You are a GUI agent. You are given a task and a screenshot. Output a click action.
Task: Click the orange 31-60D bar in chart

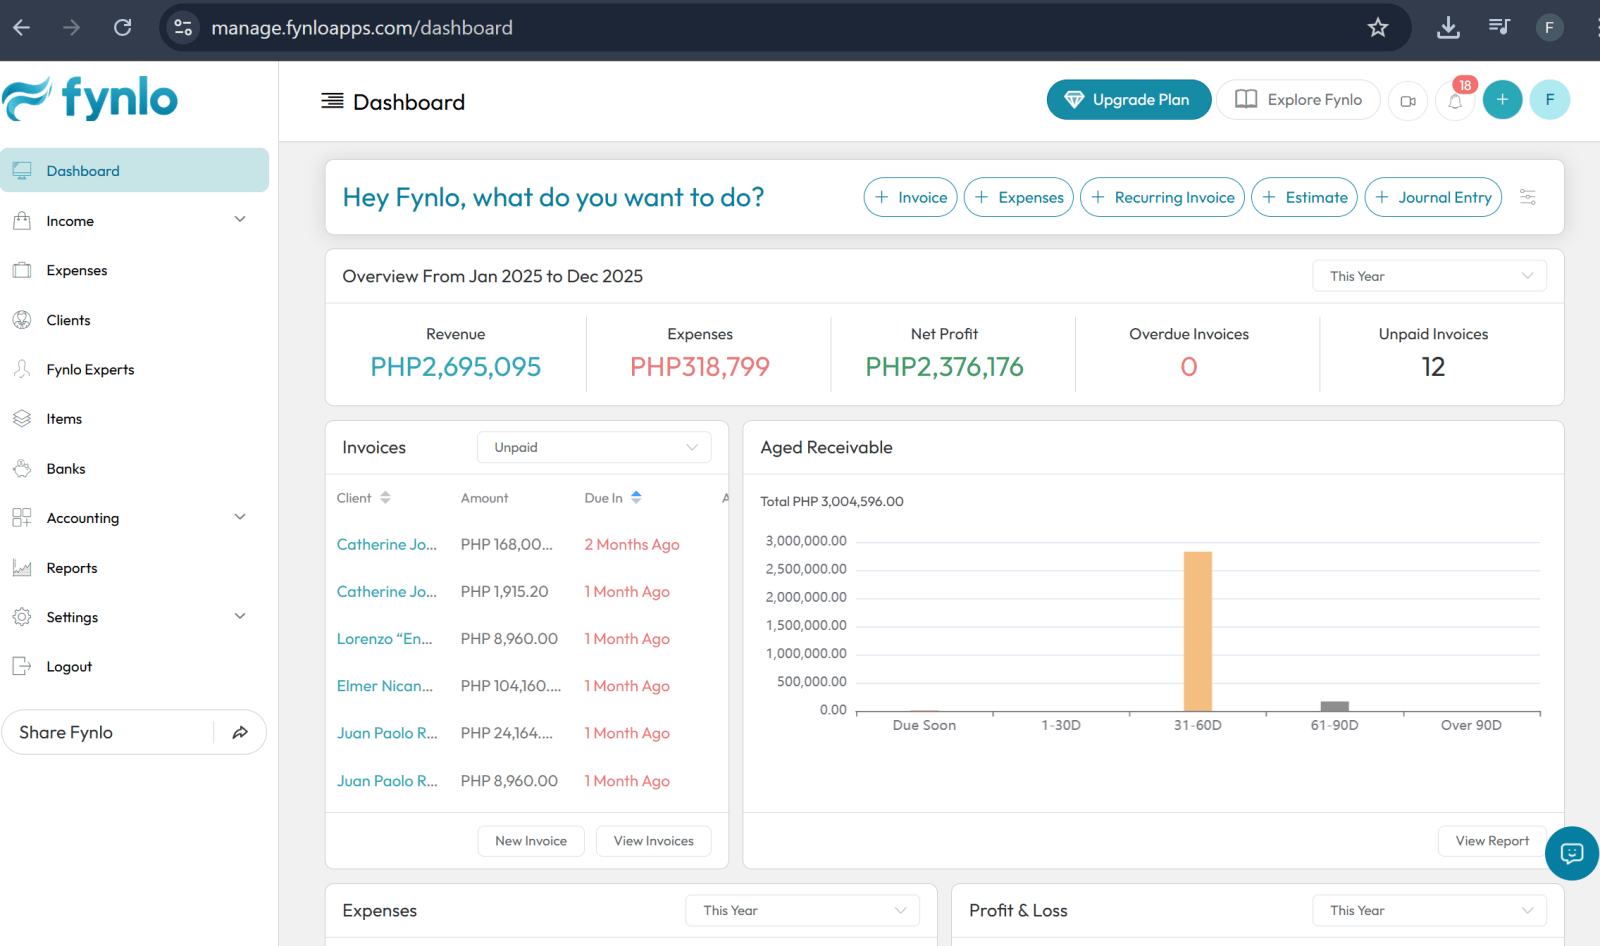pyautogui.click(x=1198, y=631)
